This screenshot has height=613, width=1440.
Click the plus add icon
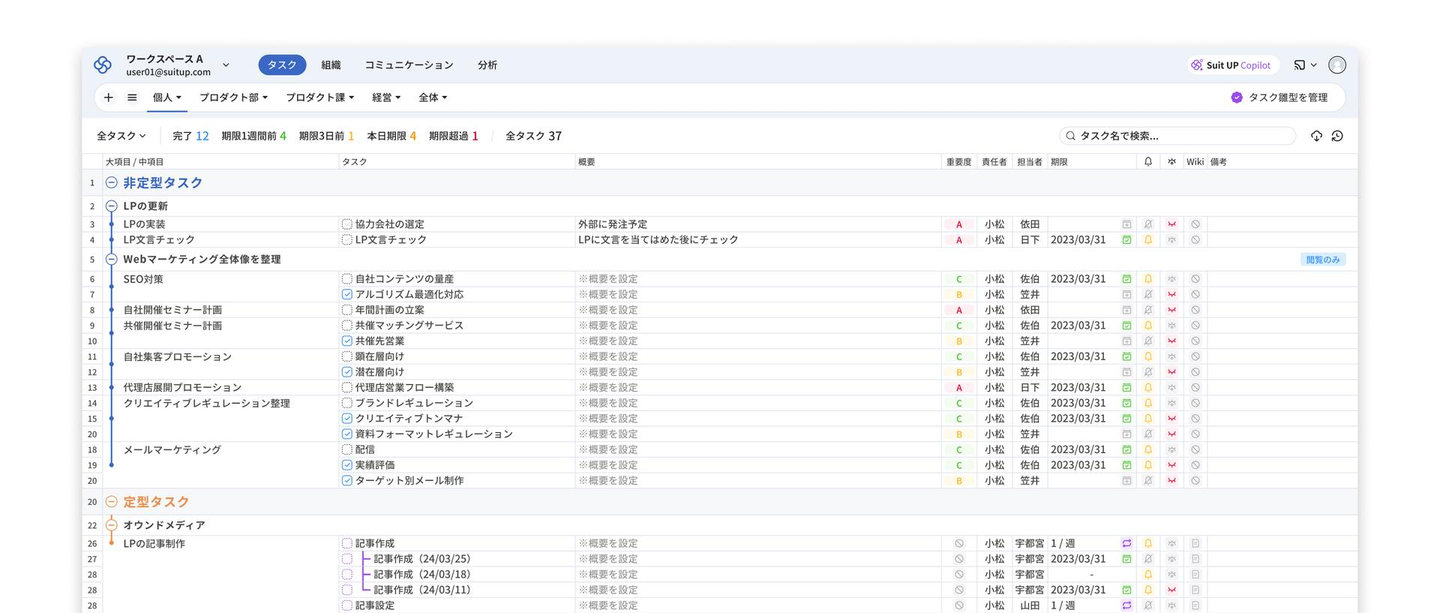click(x=109, y=98)
